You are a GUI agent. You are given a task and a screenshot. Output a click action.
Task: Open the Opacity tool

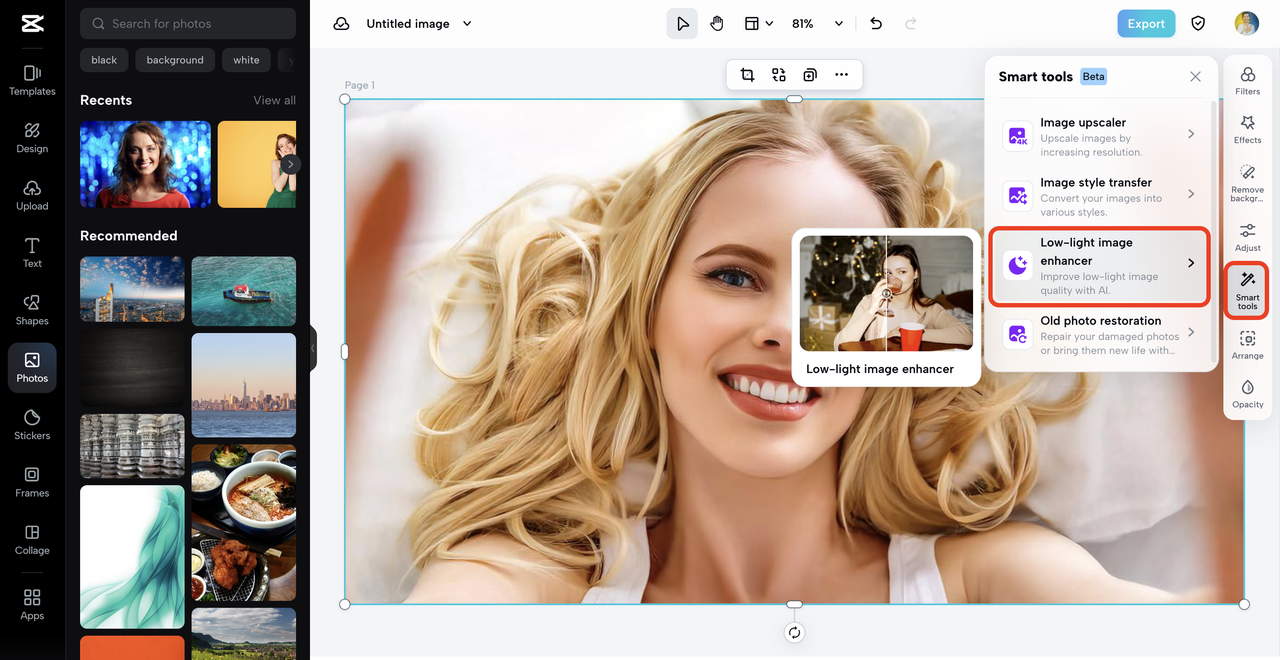[1247, 394]
